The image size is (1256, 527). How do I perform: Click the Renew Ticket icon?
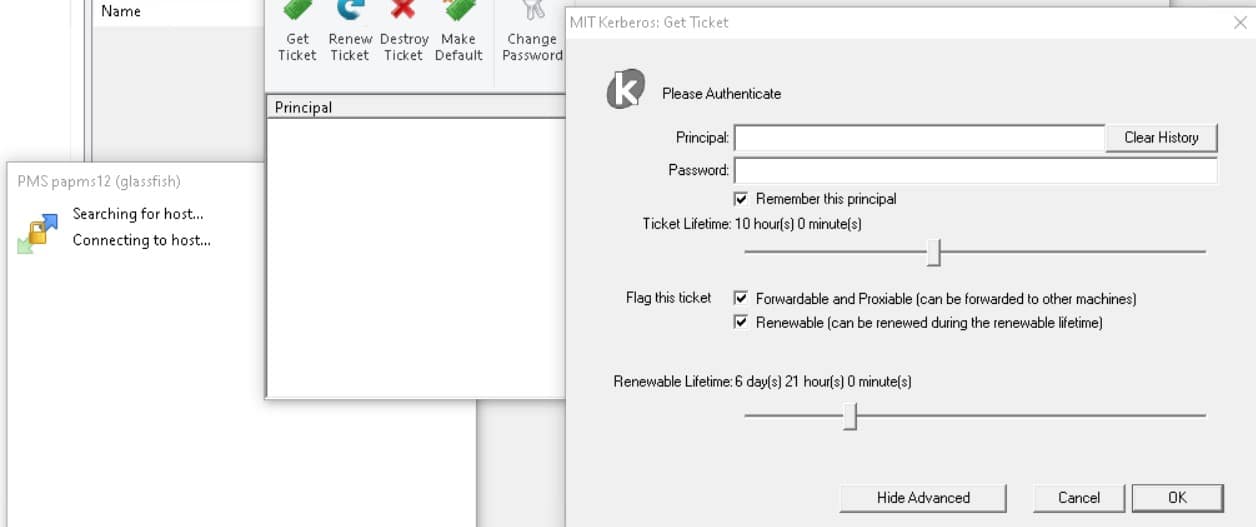(350, 10)
